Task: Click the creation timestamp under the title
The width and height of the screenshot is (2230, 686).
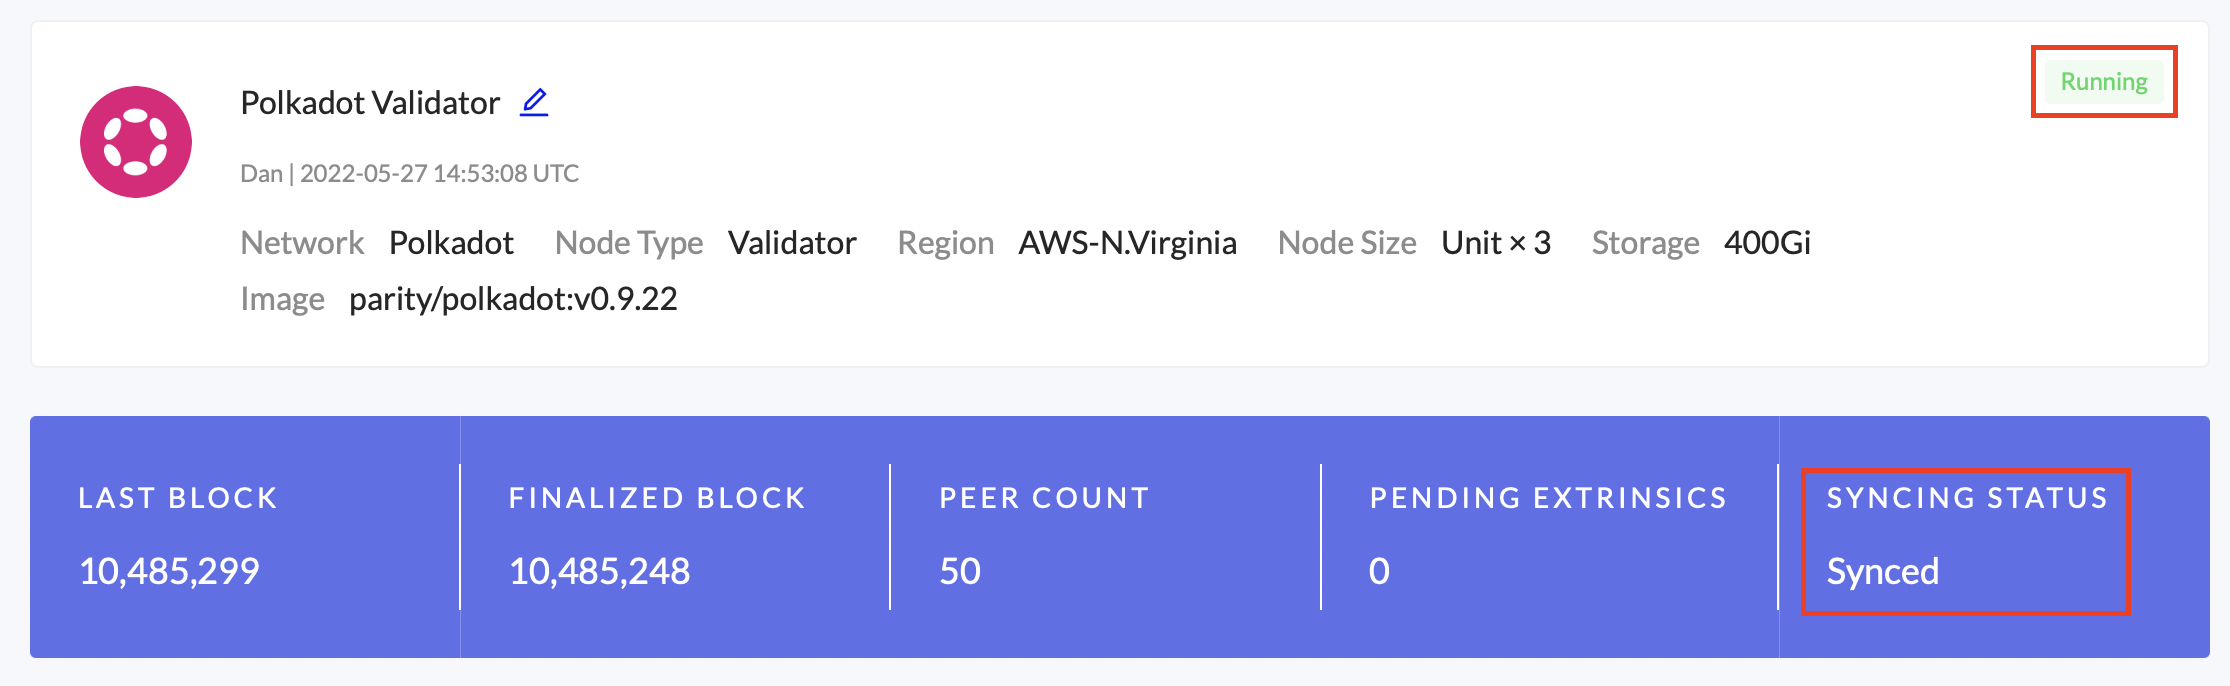Action: [439, 174]
